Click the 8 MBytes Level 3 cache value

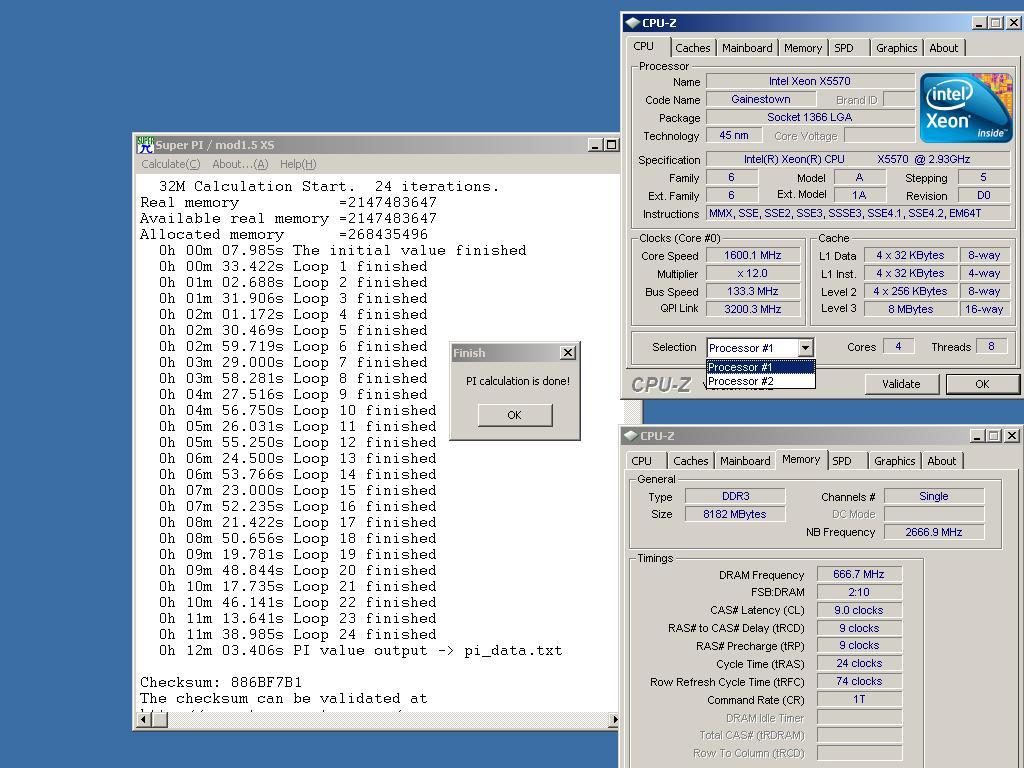(910, 309)
